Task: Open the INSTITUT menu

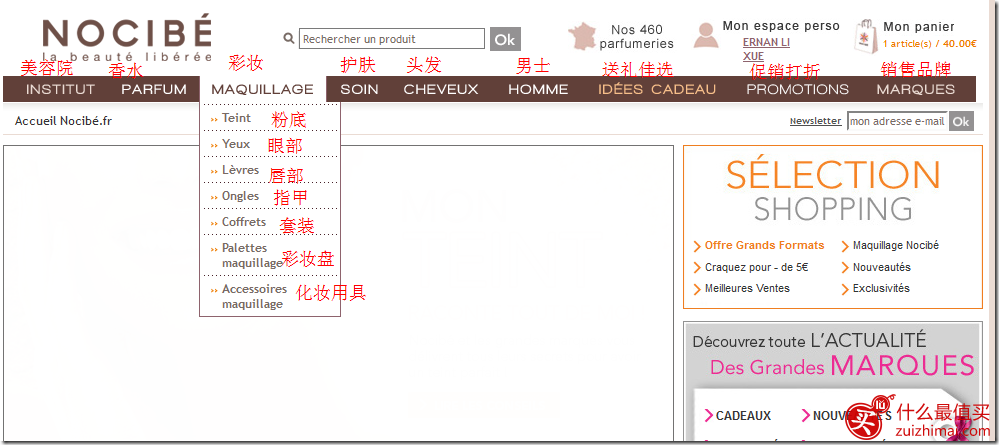Action: [60, 89]
